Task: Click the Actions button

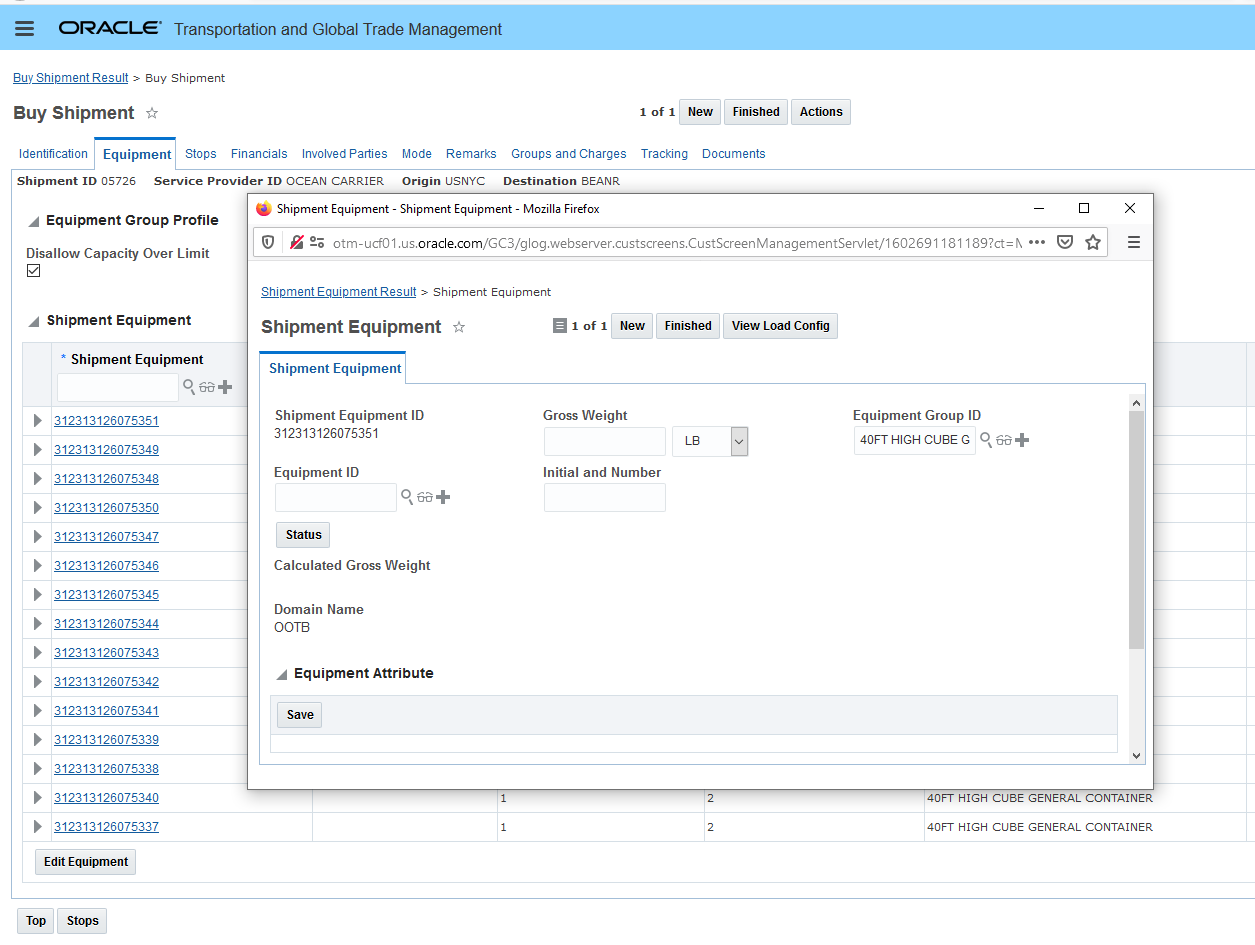Action: click(821, 112)
